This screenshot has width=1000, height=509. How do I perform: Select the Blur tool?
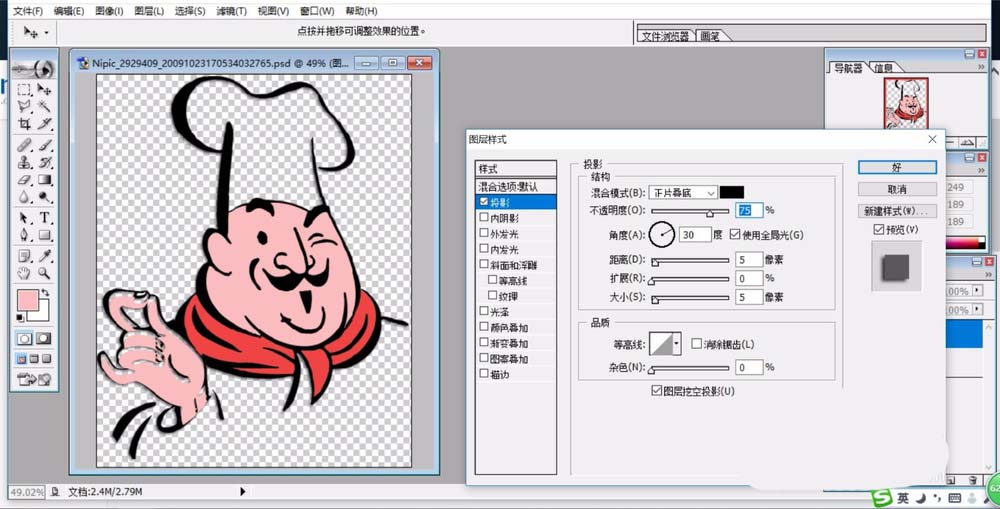coord(24,197)
